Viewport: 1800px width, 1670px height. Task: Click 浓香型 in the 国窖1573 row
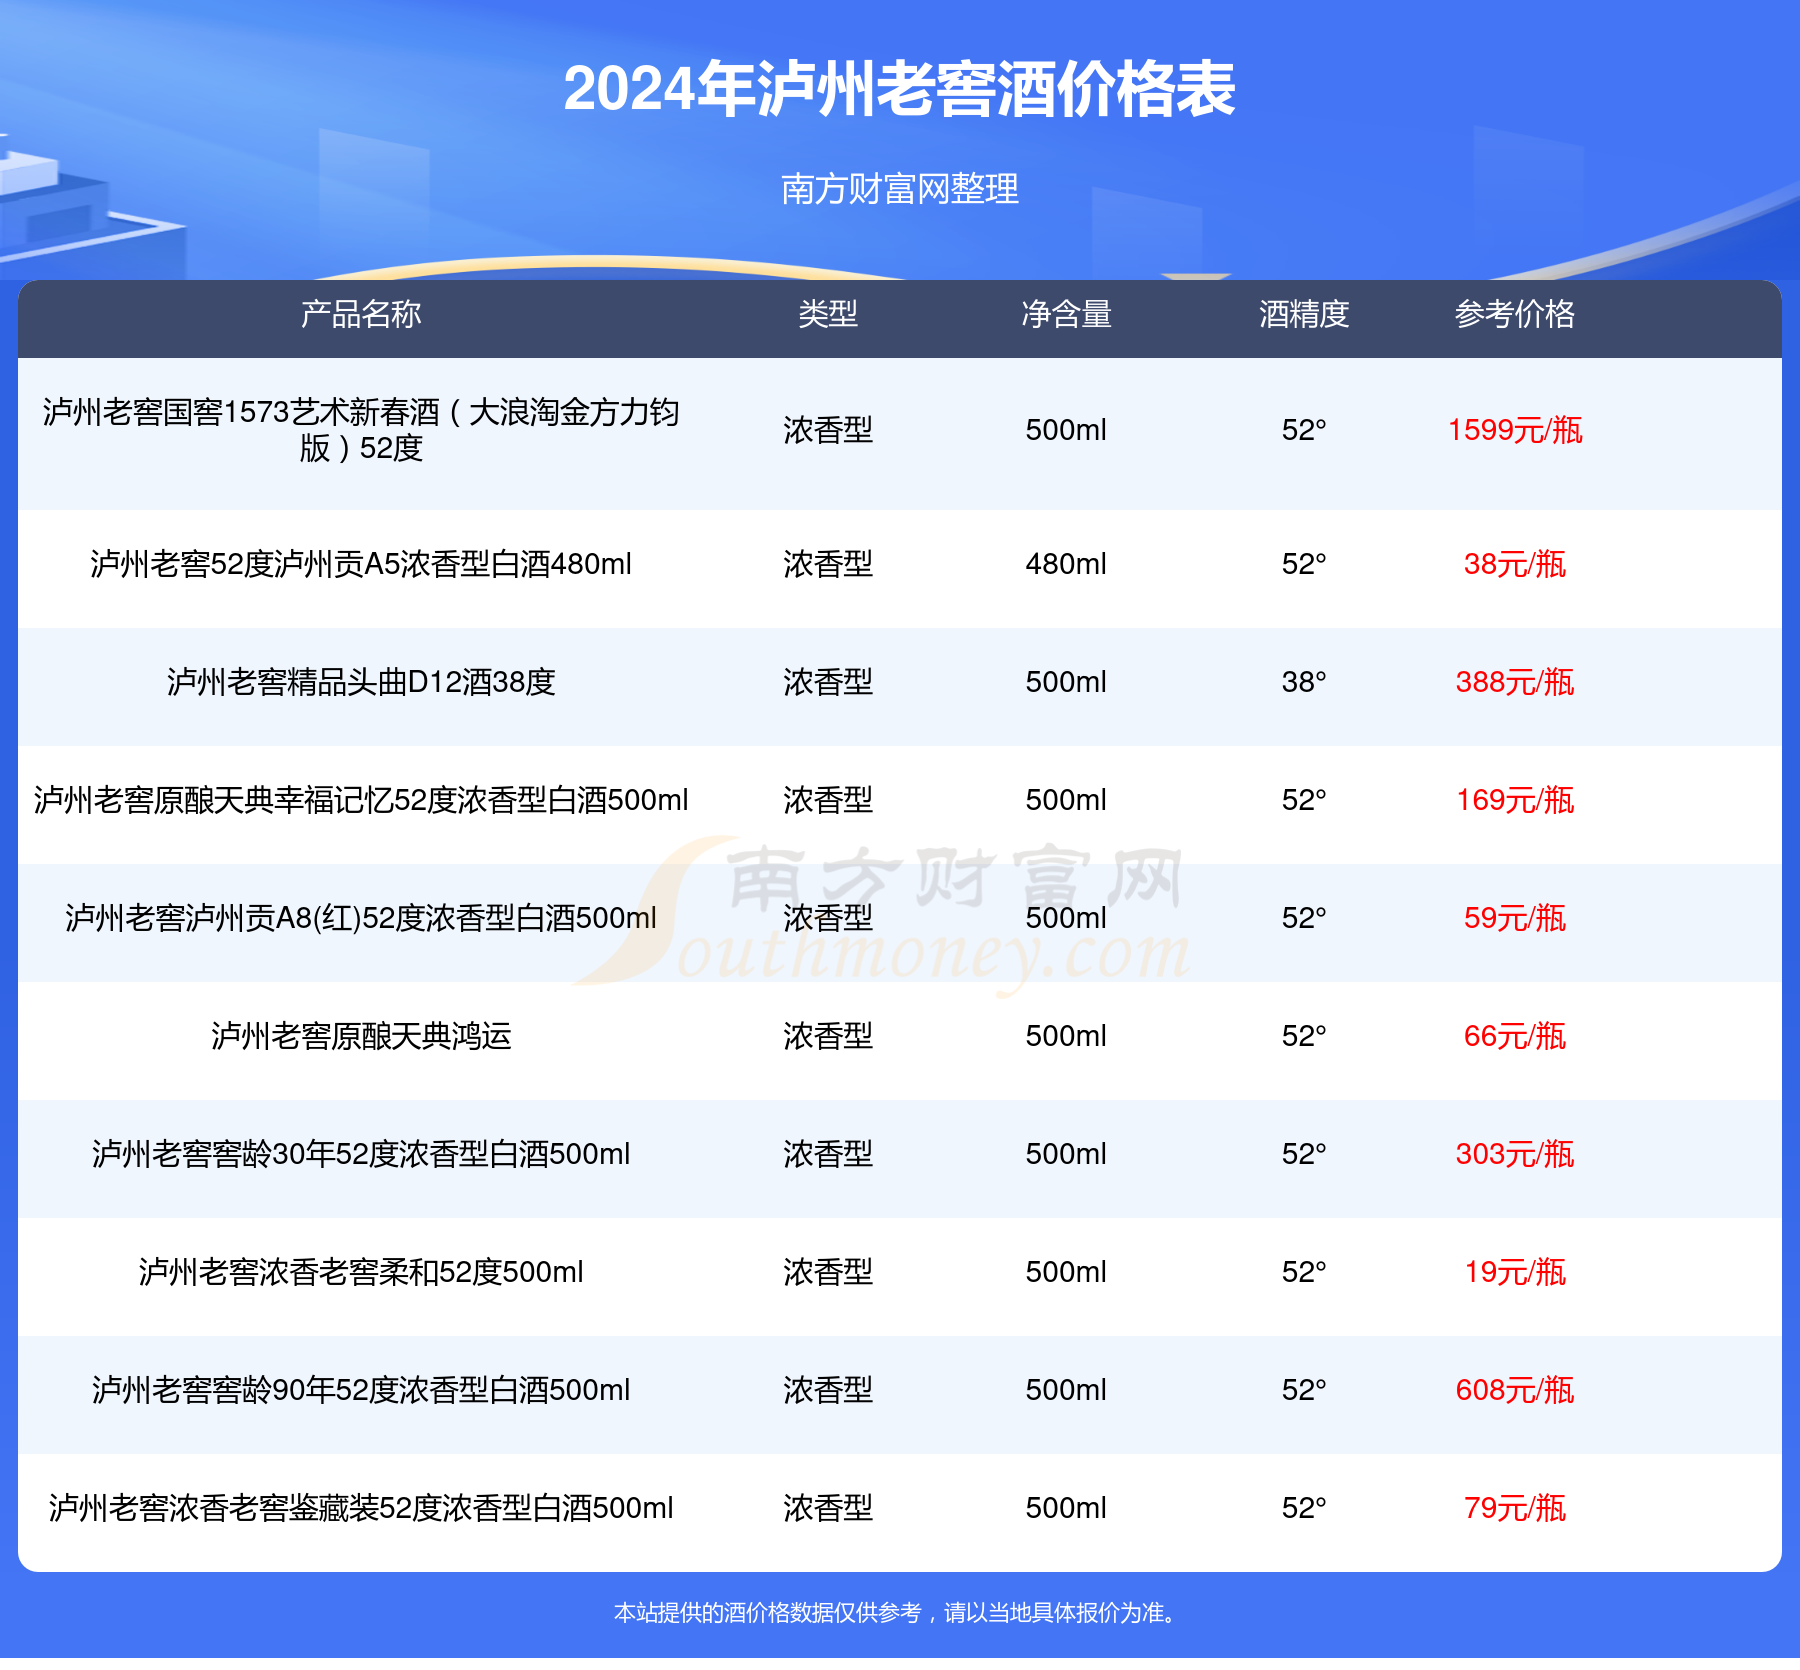click(828, 430)
